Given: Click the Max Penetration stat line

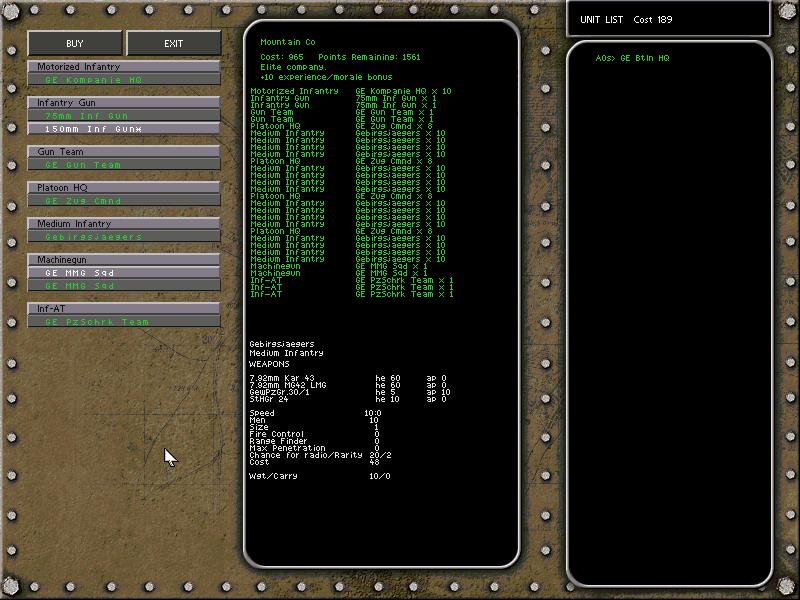Looking at the screenshot, I should point(314,448).
